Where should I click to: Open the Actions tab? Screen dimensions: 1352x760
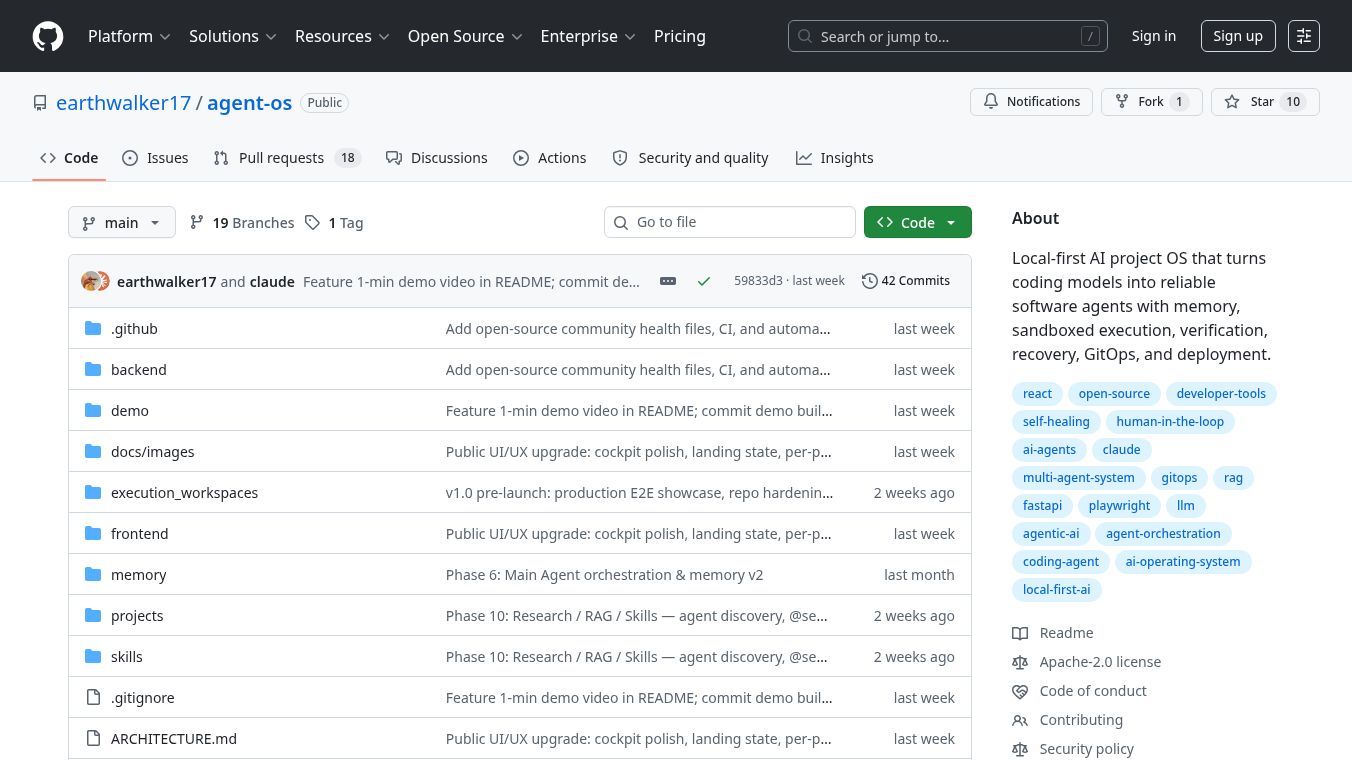[550, 158]
